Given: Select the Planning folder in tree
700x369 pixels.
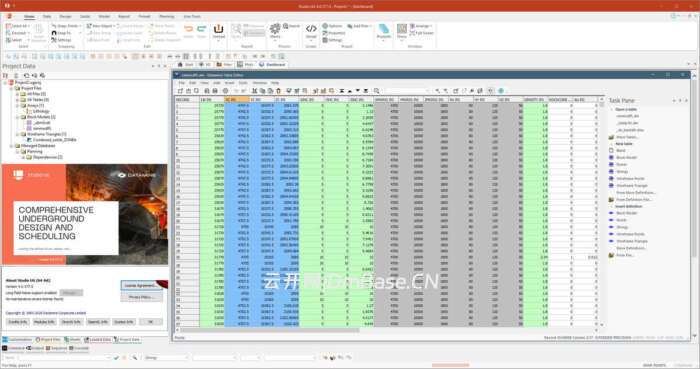Looking at the screenshot, I should [34, 152].
